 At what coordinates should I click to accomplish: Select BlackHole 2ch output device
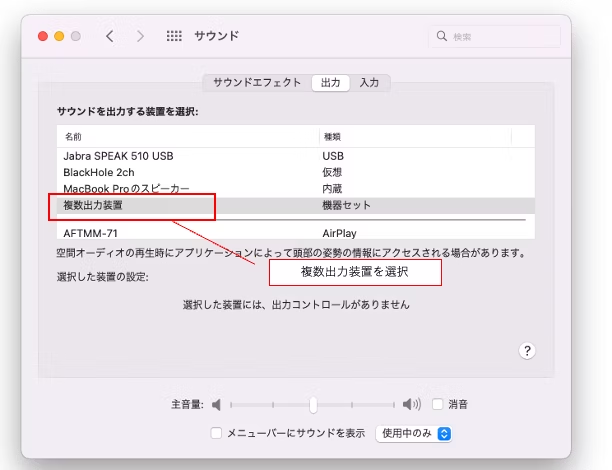tap(295, 173)
